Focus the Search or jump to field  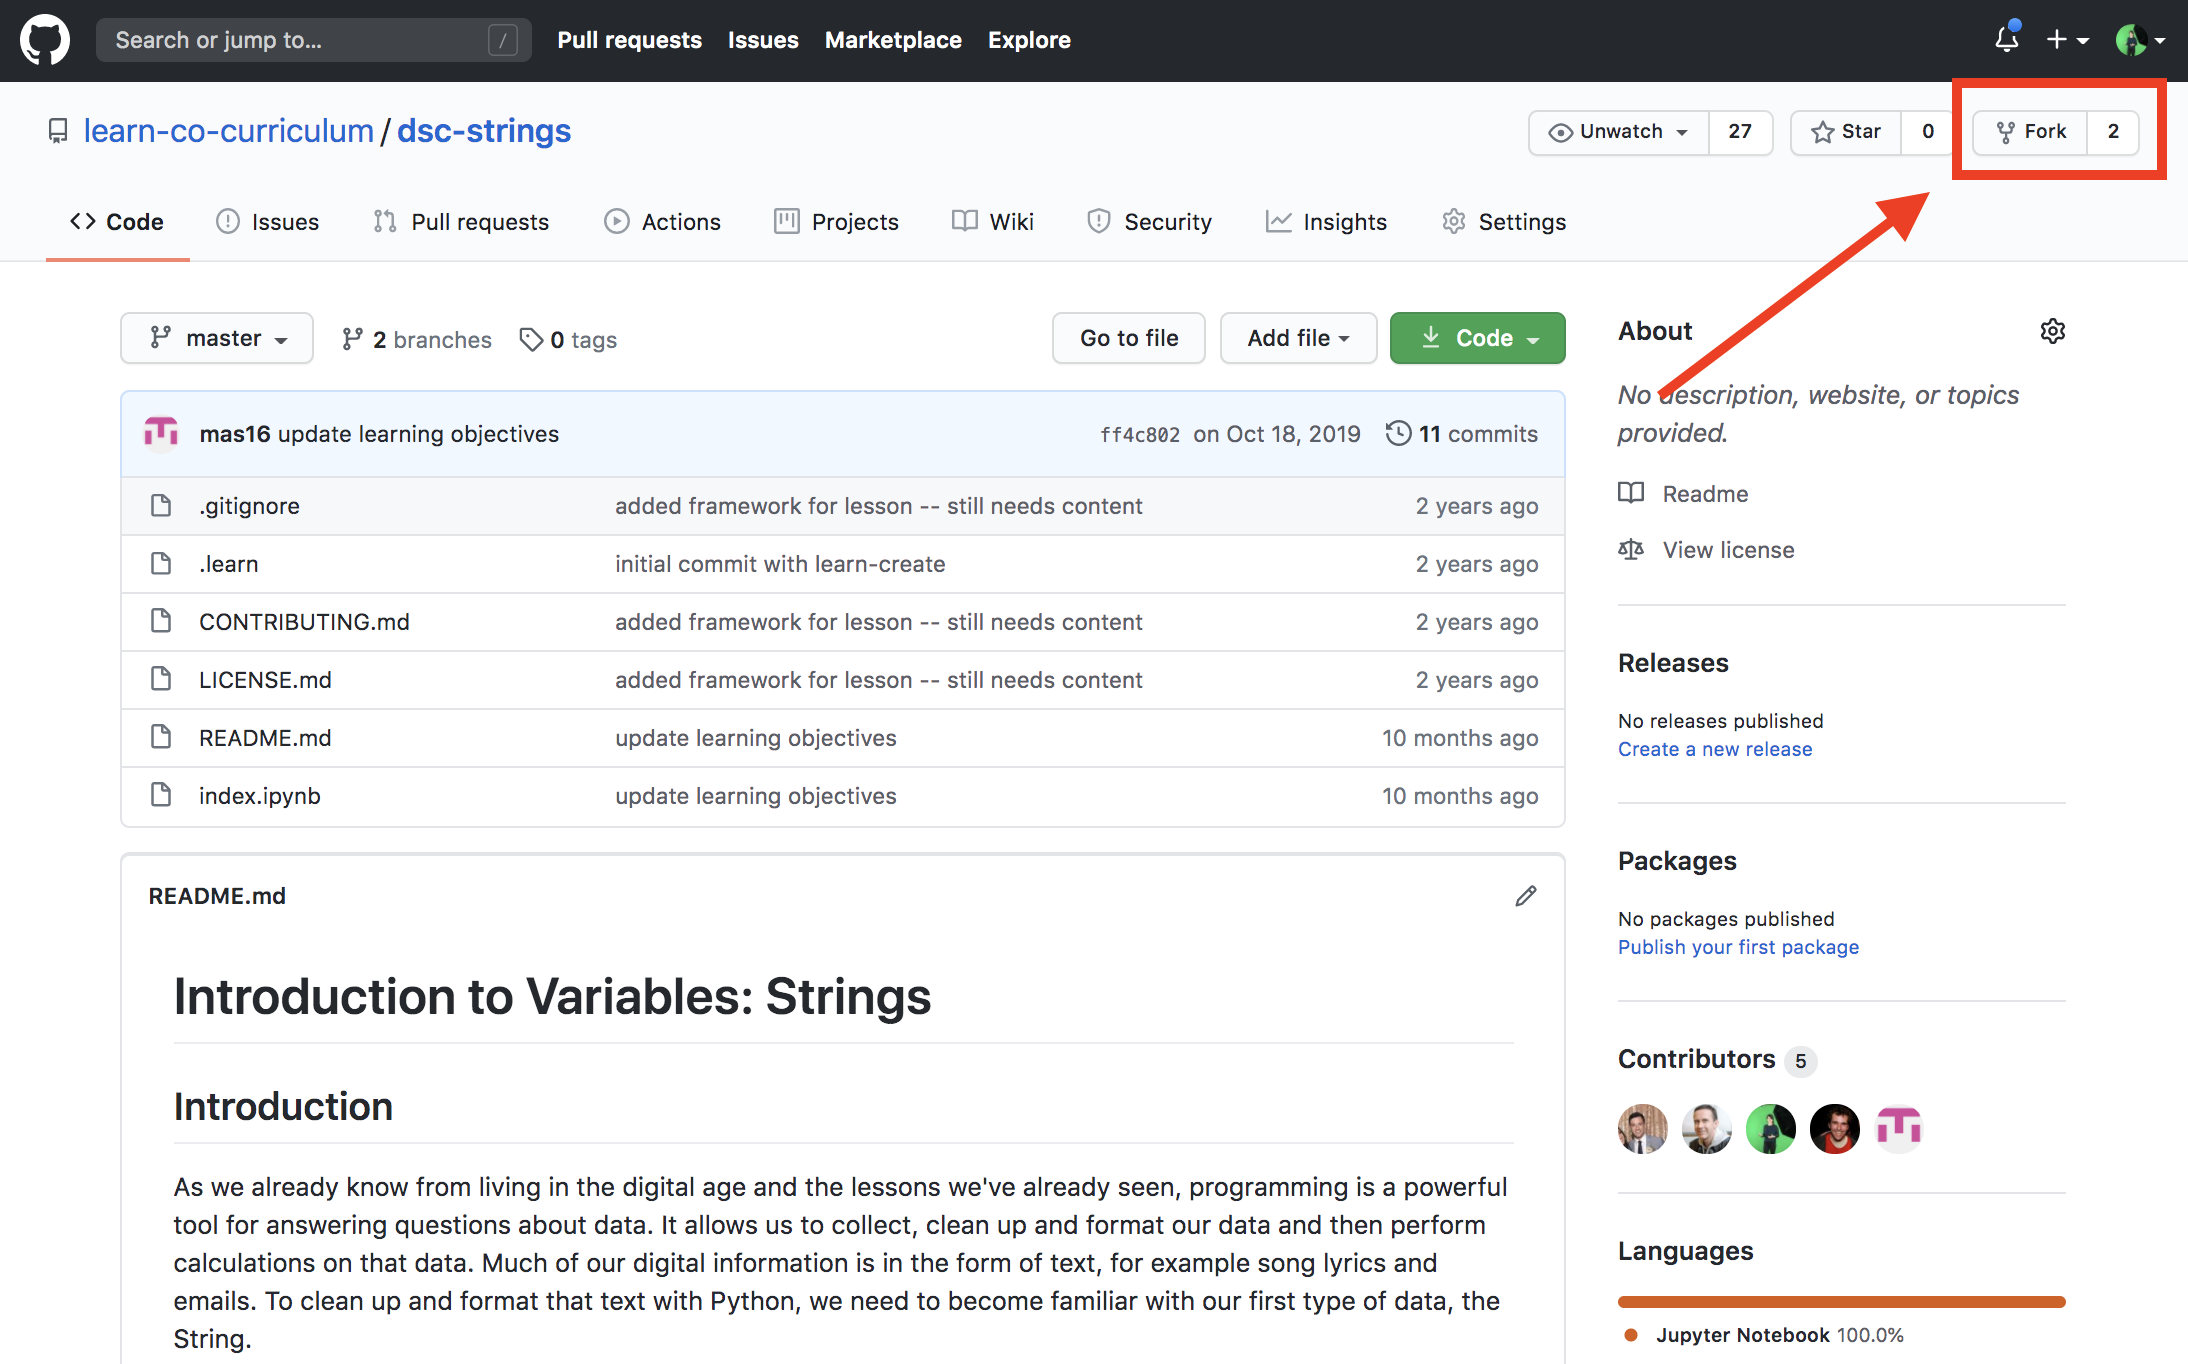pyautogui.click(x=300, y=40)
